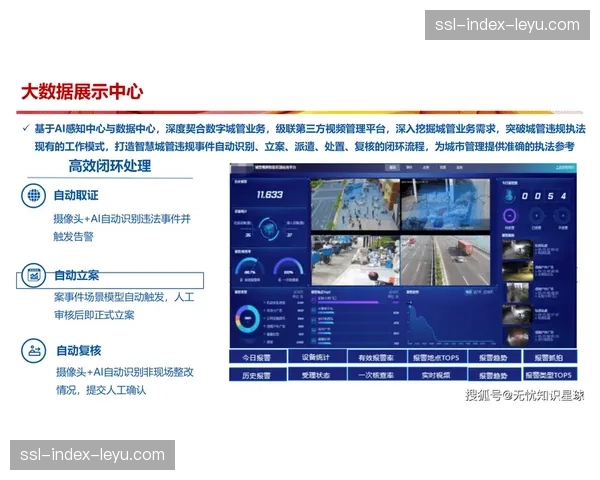Open the street vendors and scooter video feed
Screen dimensions: 600x480
(355, 260)
